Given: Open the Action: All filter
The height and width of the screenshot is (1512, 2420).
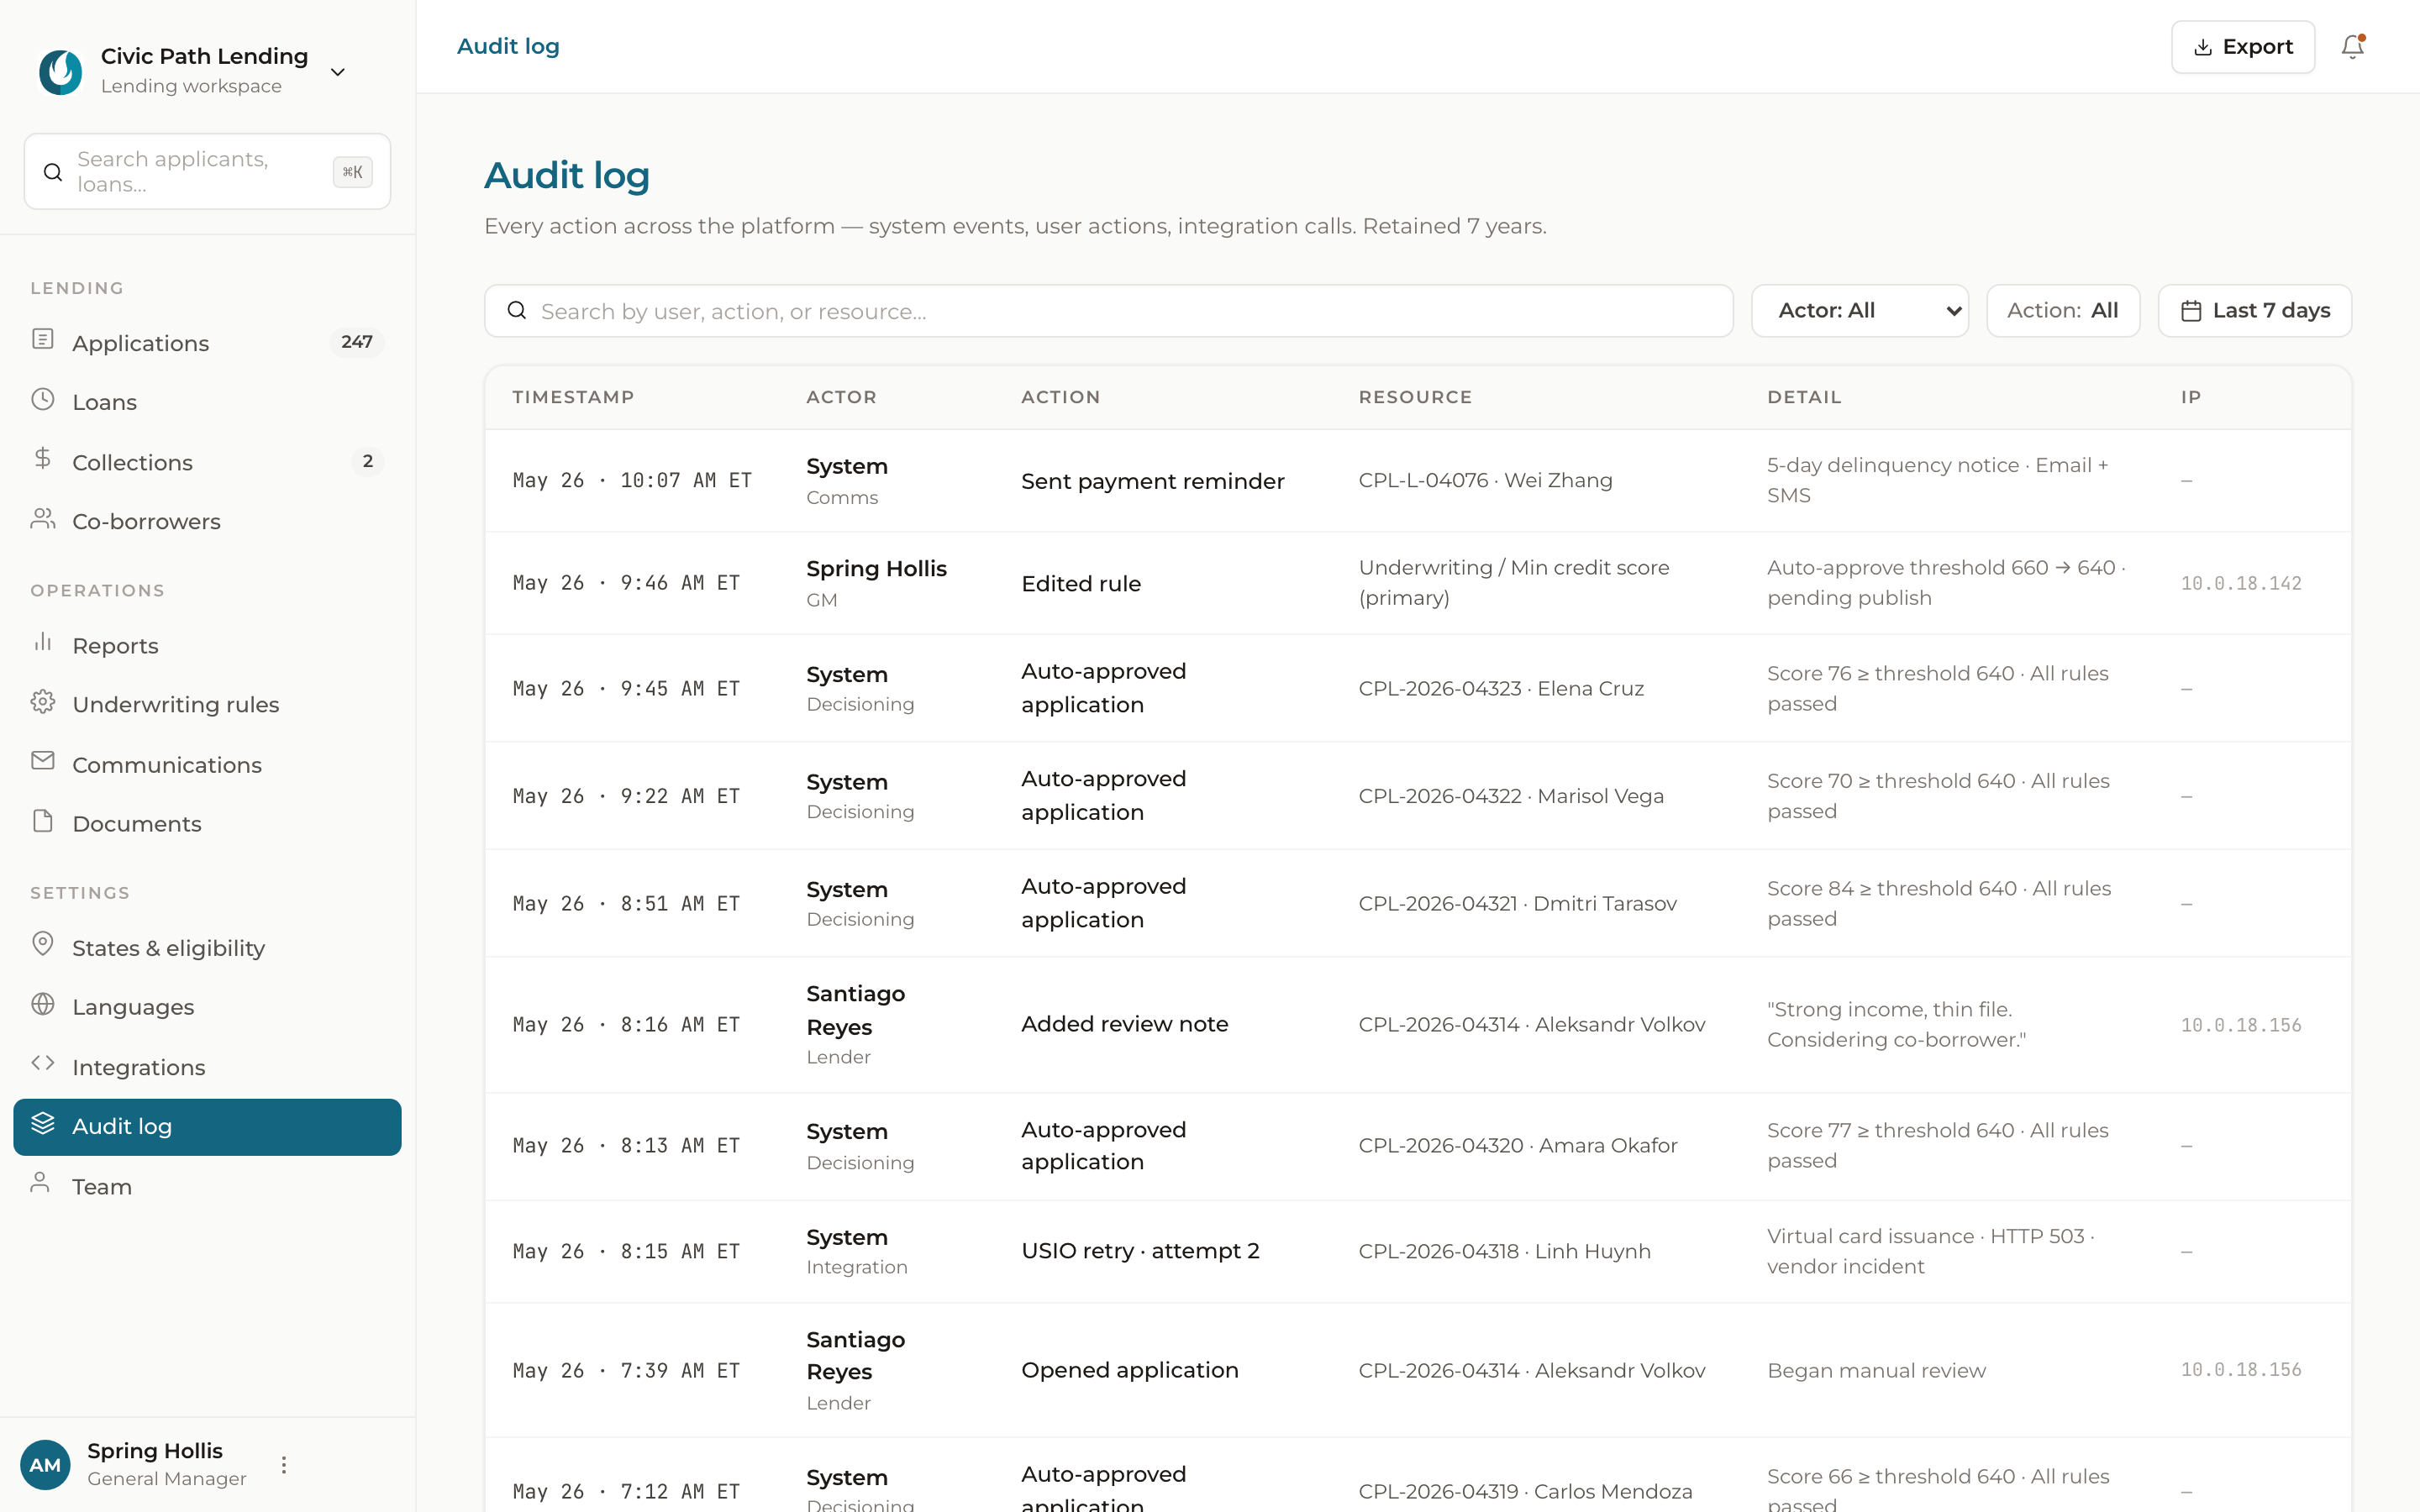Looking at the screenshot, I should point(2062,311).
